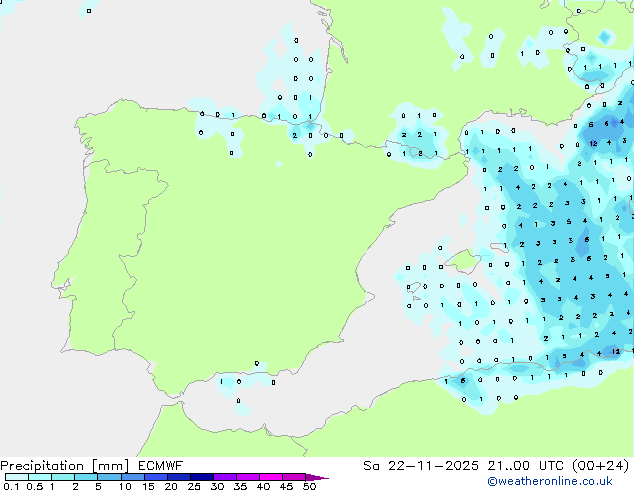Click the date "22-11-2025" text
The width and height of the screenshot is (634, 490).
[433, 466]
